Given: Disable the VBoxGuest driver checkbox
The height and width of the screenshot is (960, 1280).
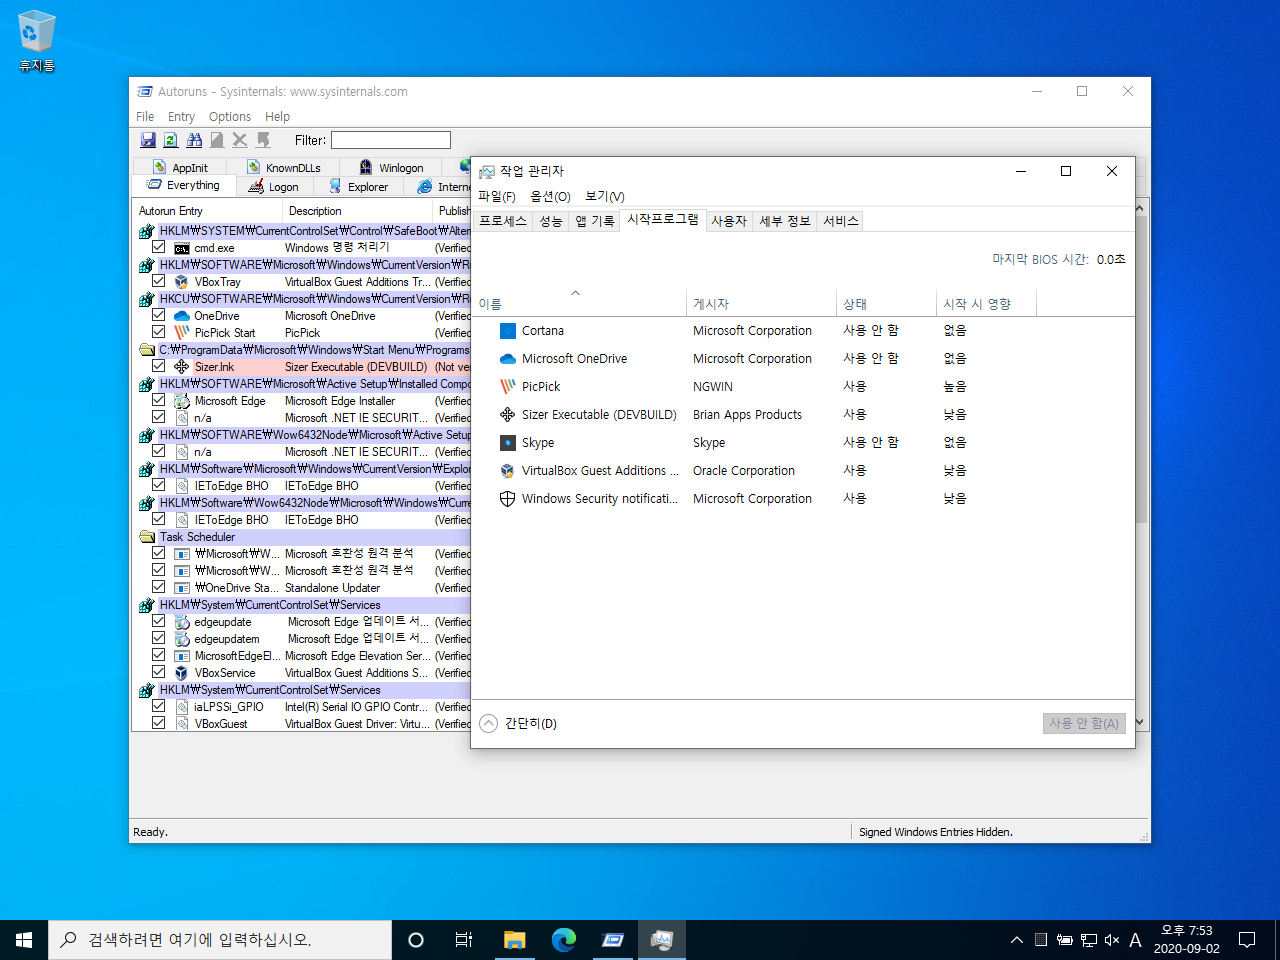Looking at the screenshot, I should point(158,723).
